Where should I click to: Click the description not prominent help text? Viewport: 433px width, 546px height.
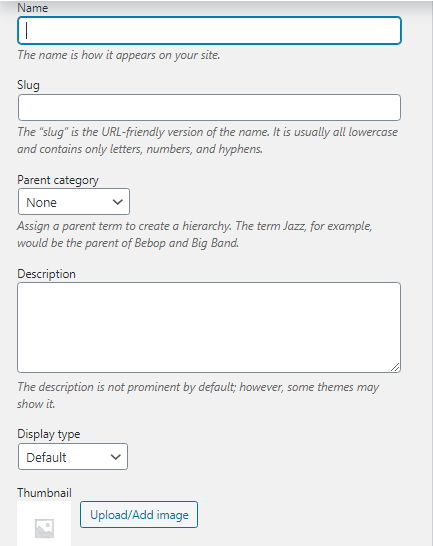pos(198,395)
